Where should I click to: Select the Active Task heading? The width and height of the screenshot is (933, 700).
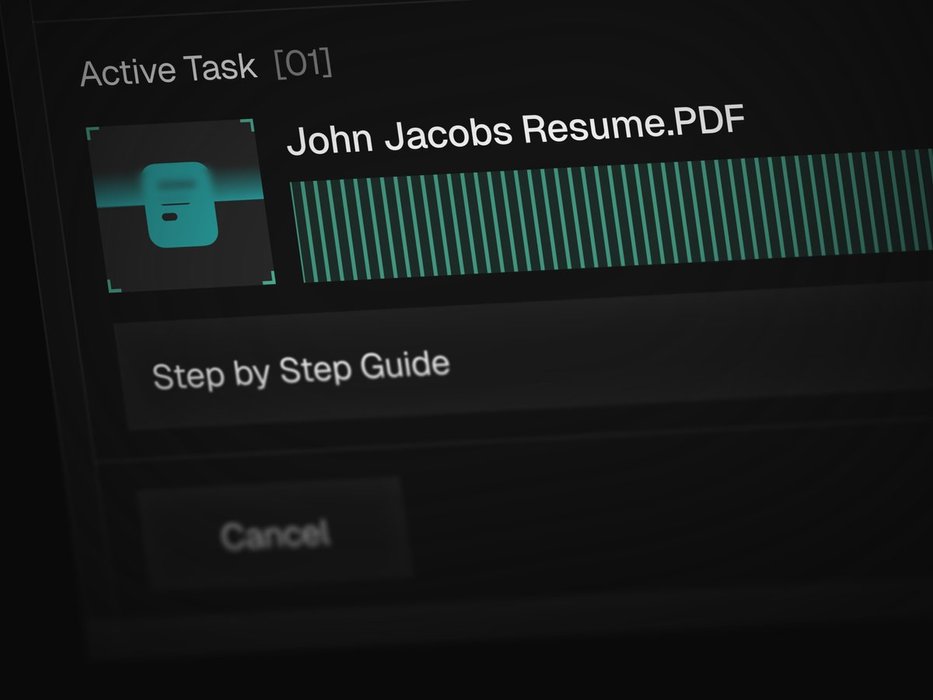(x=168, y=72)
